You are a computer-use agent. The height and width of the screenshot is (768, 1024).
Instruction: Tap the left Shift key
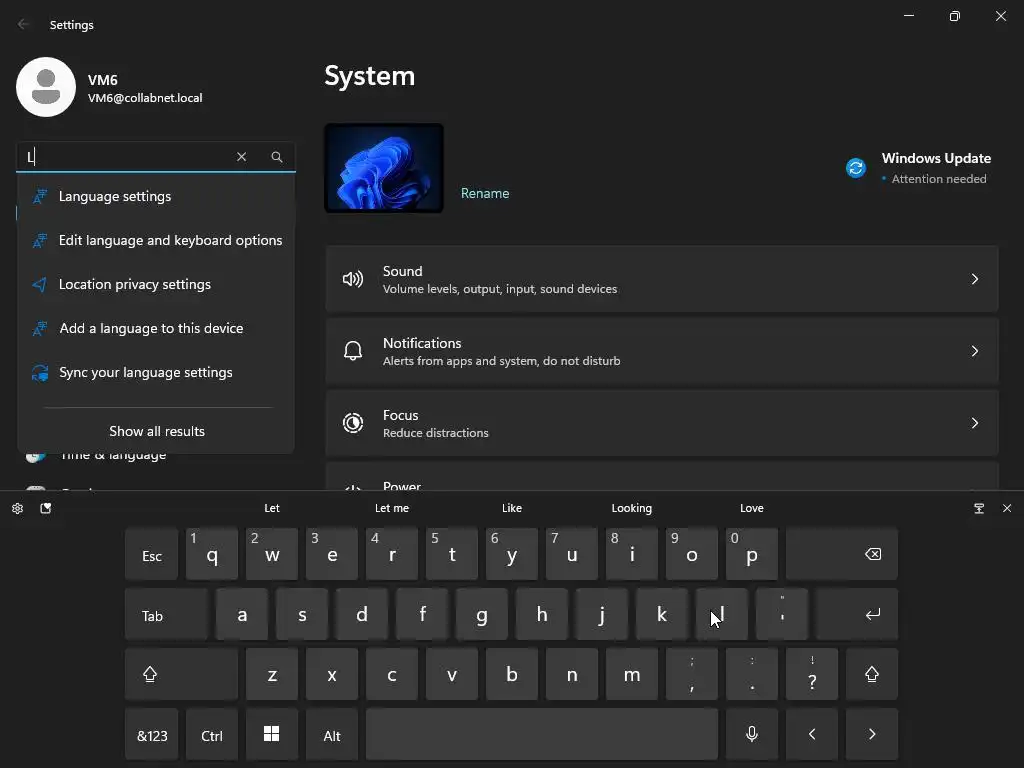[x=182, y=675]
